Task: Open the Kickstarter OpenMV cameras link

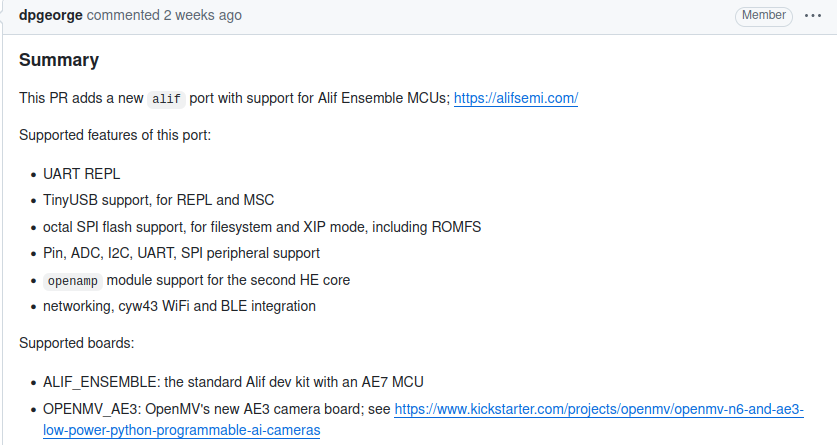Action: (x=599, y=409)
